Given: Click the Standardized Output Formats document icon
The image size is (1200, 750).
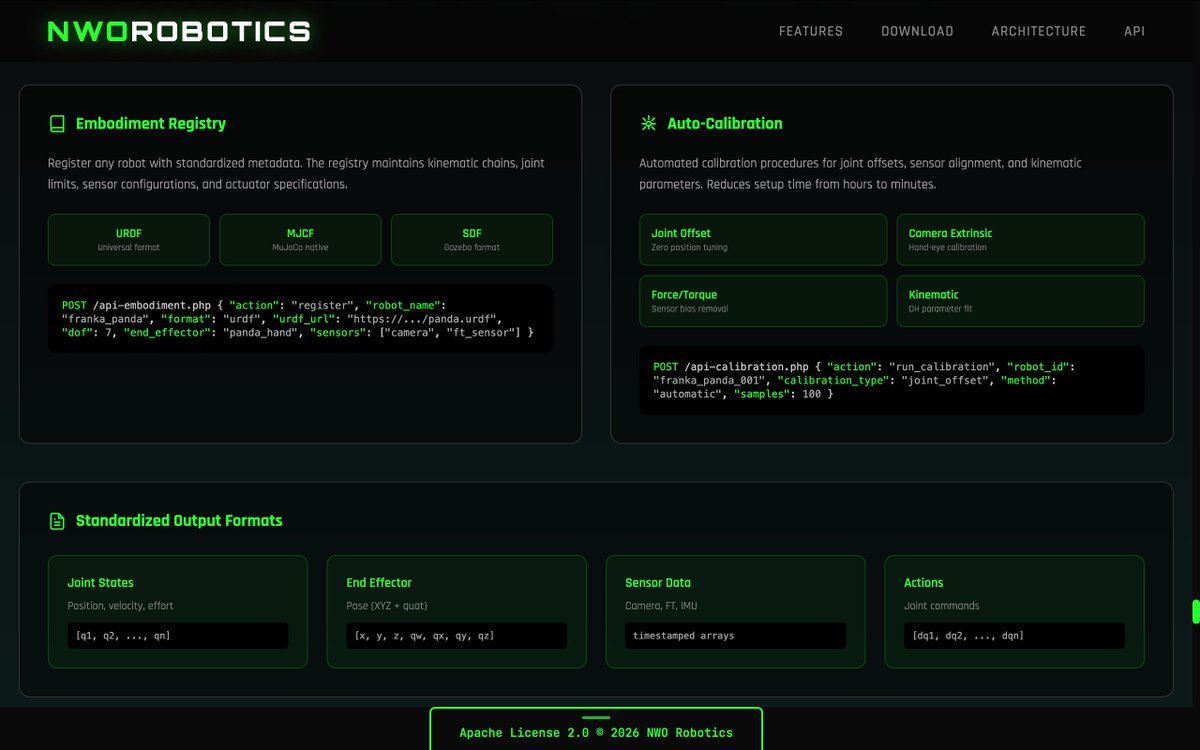Looking at the screenshot, I should tap(57, 521).
